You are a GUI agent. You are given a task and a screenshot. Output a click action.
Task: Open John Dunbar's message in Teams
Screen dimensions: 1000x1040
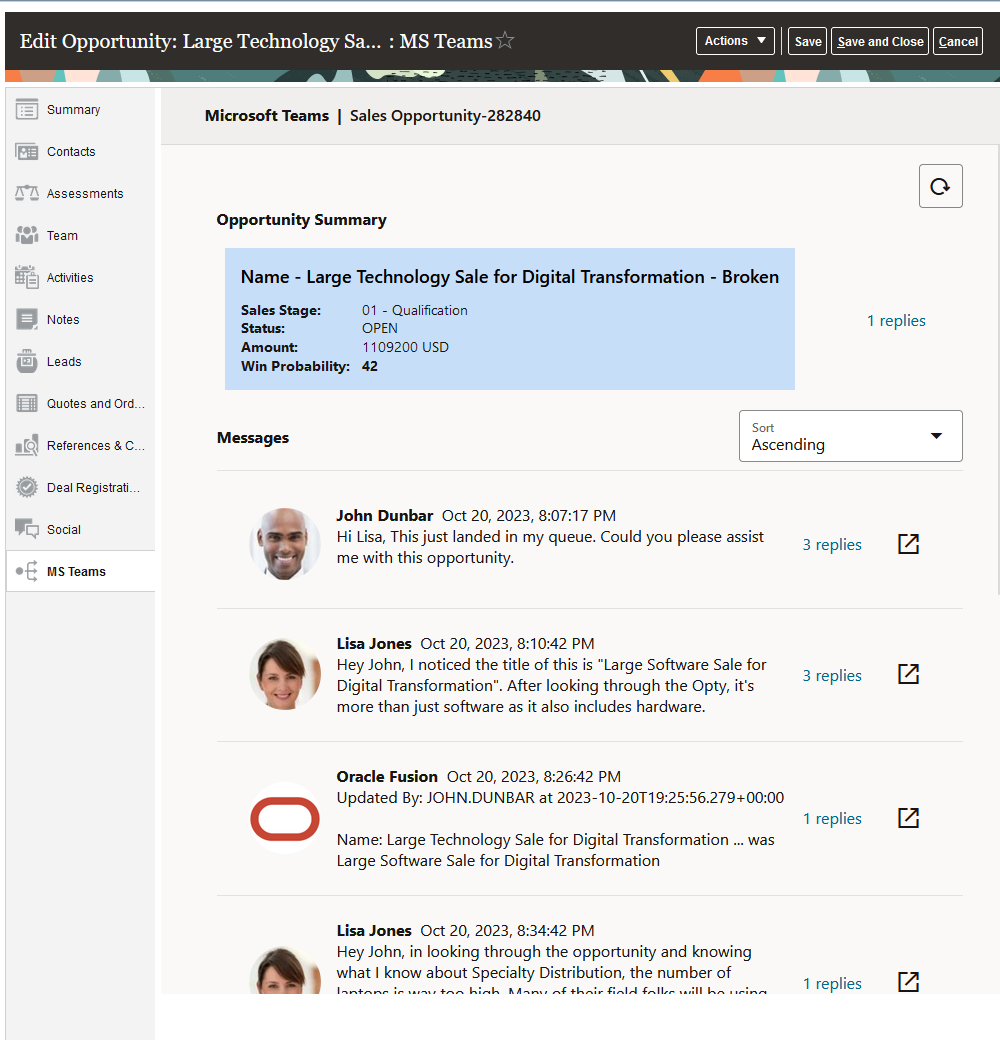coord(908,544)
